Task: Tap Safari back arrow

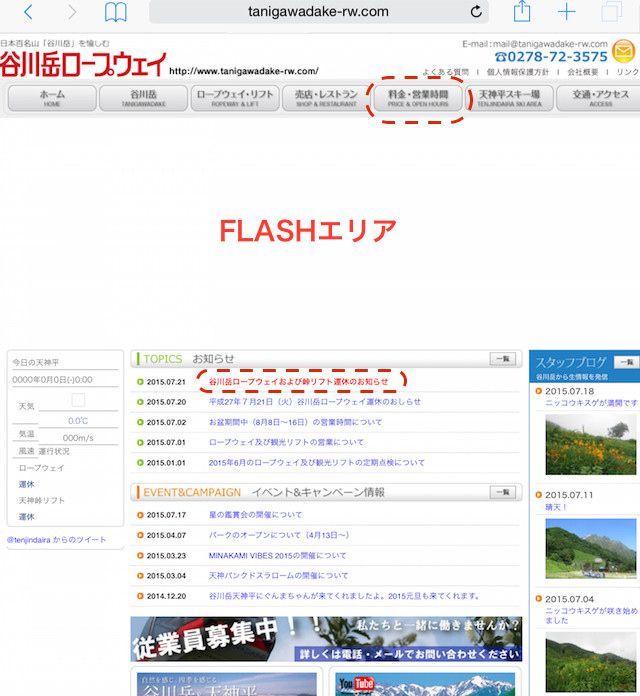Action: (28, 12)
